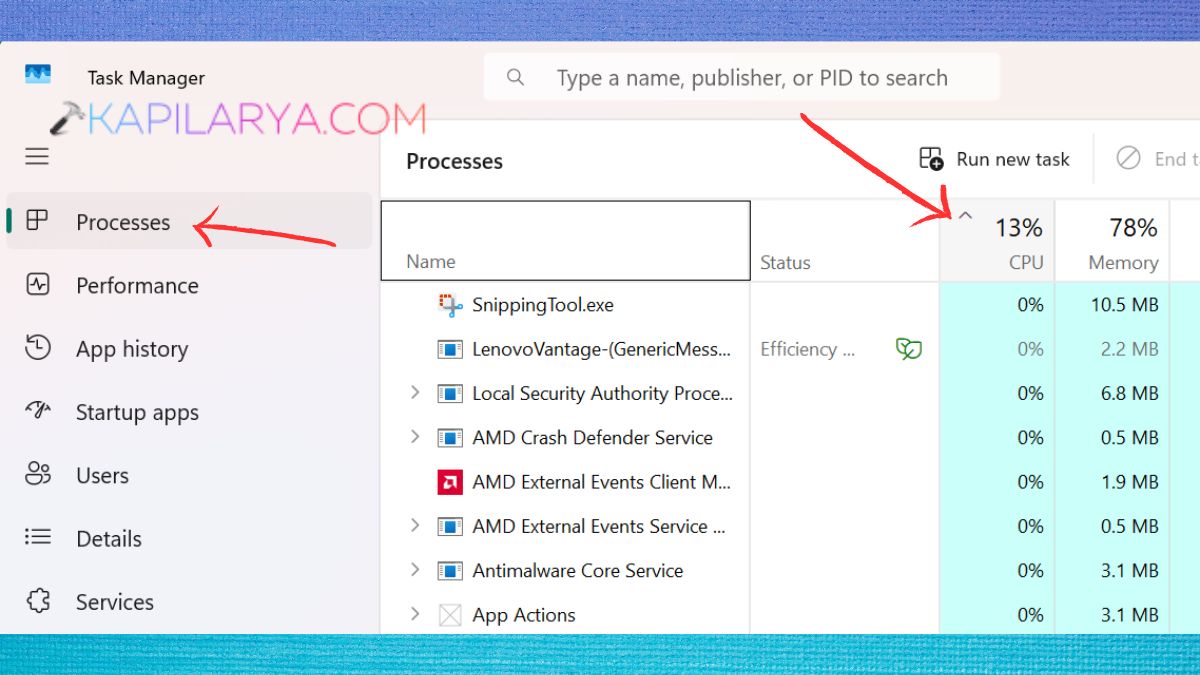1200x675 pixels.
Task: Click the 2.2 MB memory value
Action: (x=1130, y=349)
